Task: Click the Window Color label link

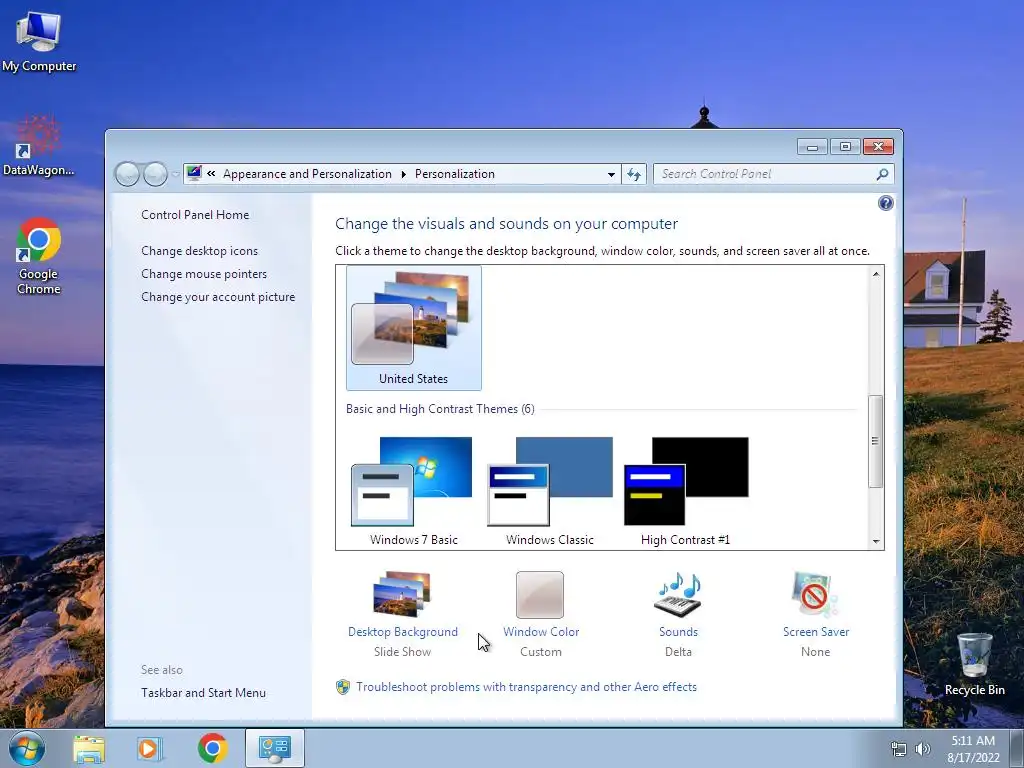Action: 541,632
